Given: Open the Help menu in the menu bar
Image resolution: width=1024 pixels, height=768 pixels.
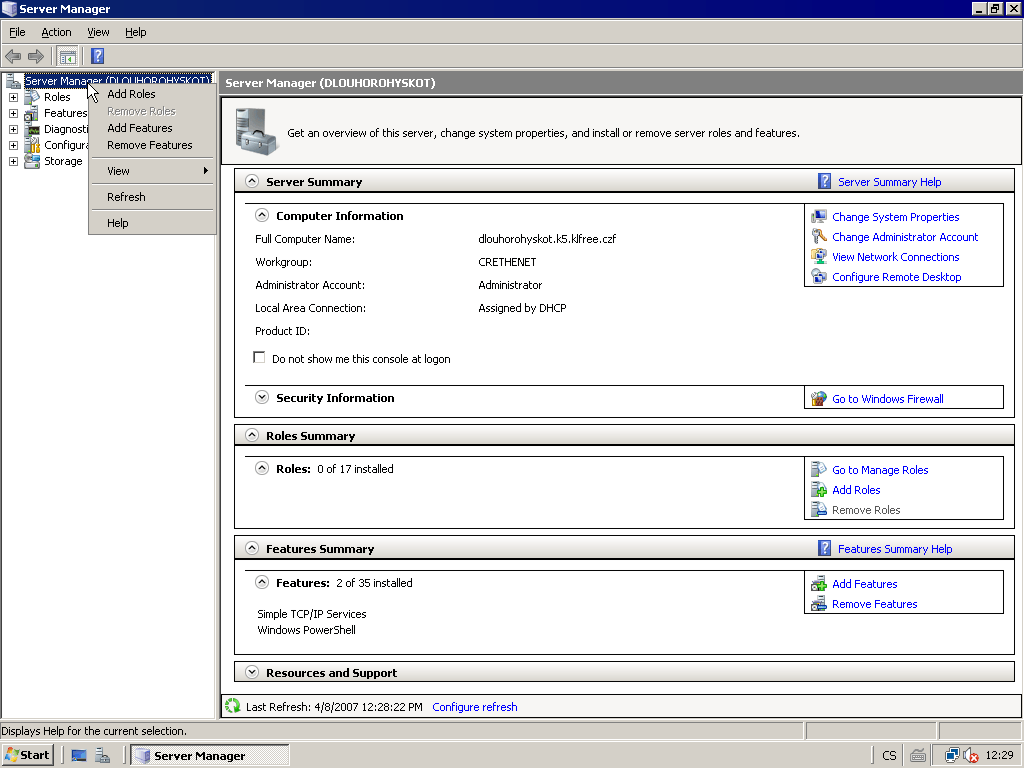Looking at the screenshot, I should pyautogui.click(x=136, y=32).
